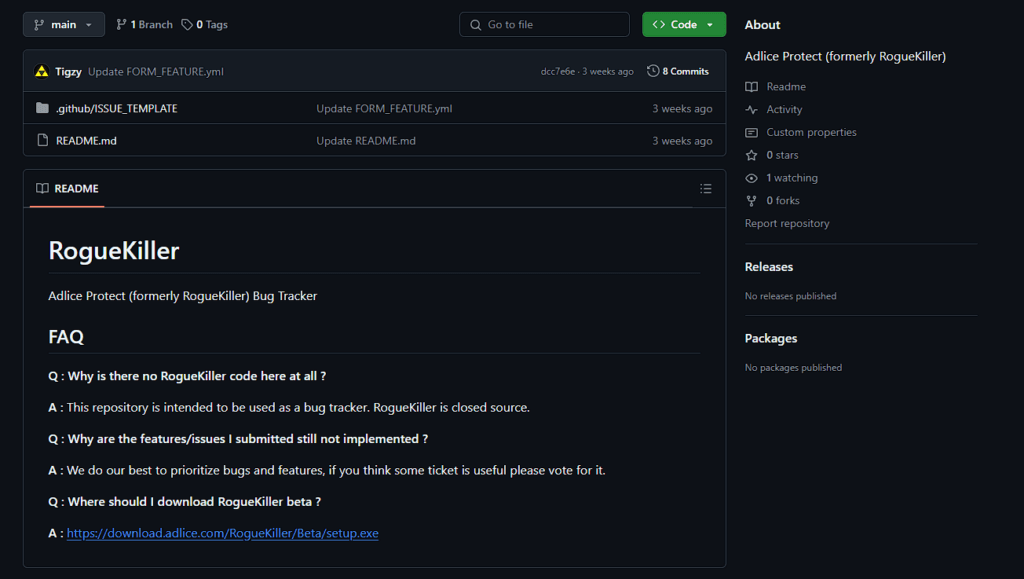Open Custom properties in About sidebar
The width and height of the screenshot is (1024, 579).
point(811,132)
